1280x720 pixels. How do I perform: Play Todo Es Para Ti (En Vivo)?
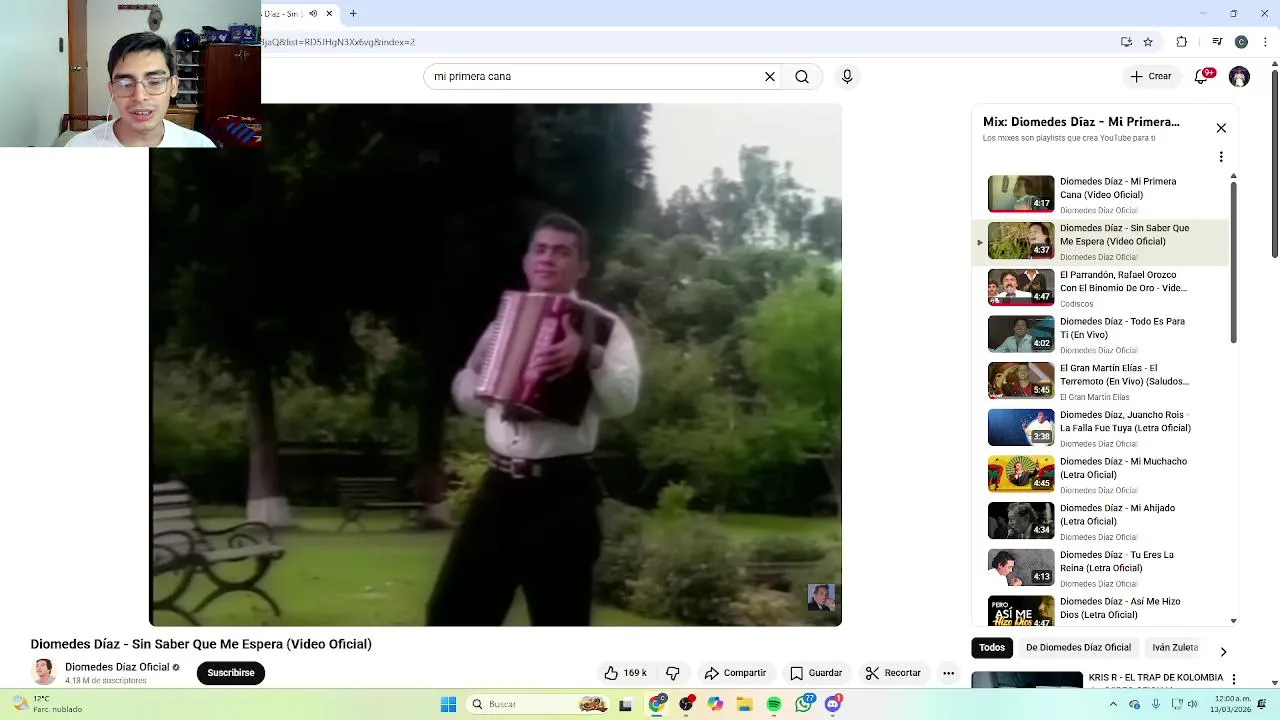pyautogui.click(x=1100, y=335)
